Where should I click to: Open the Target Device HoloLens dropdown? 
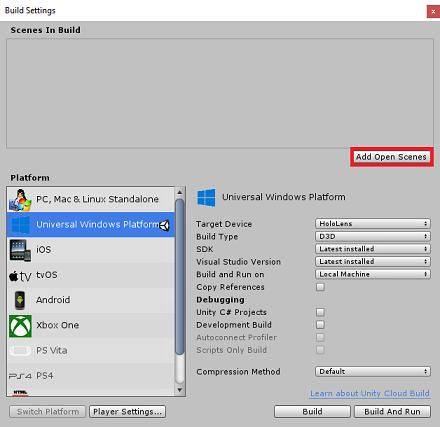coord(373,224)
